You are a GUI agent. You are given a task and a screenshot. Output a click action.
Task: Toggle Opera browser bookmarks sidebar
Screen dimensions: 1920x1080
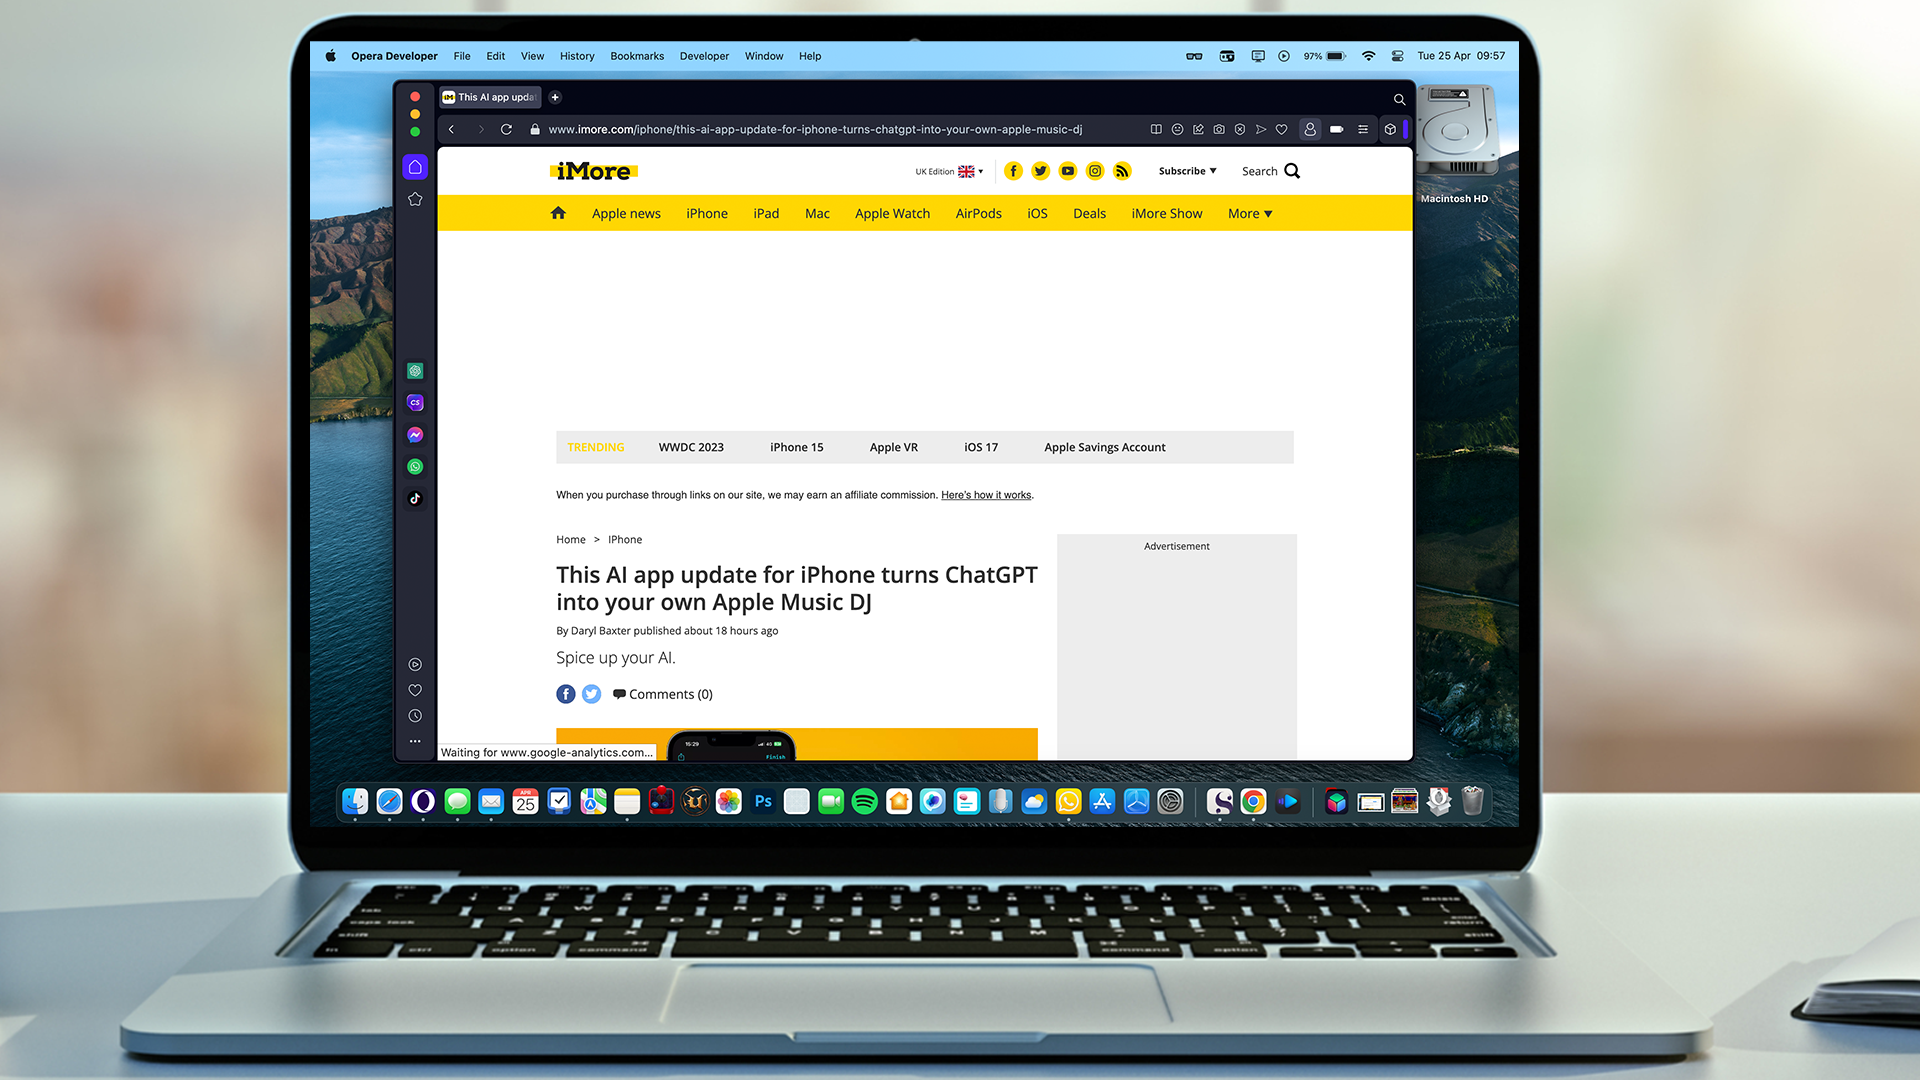click(415, 198)
